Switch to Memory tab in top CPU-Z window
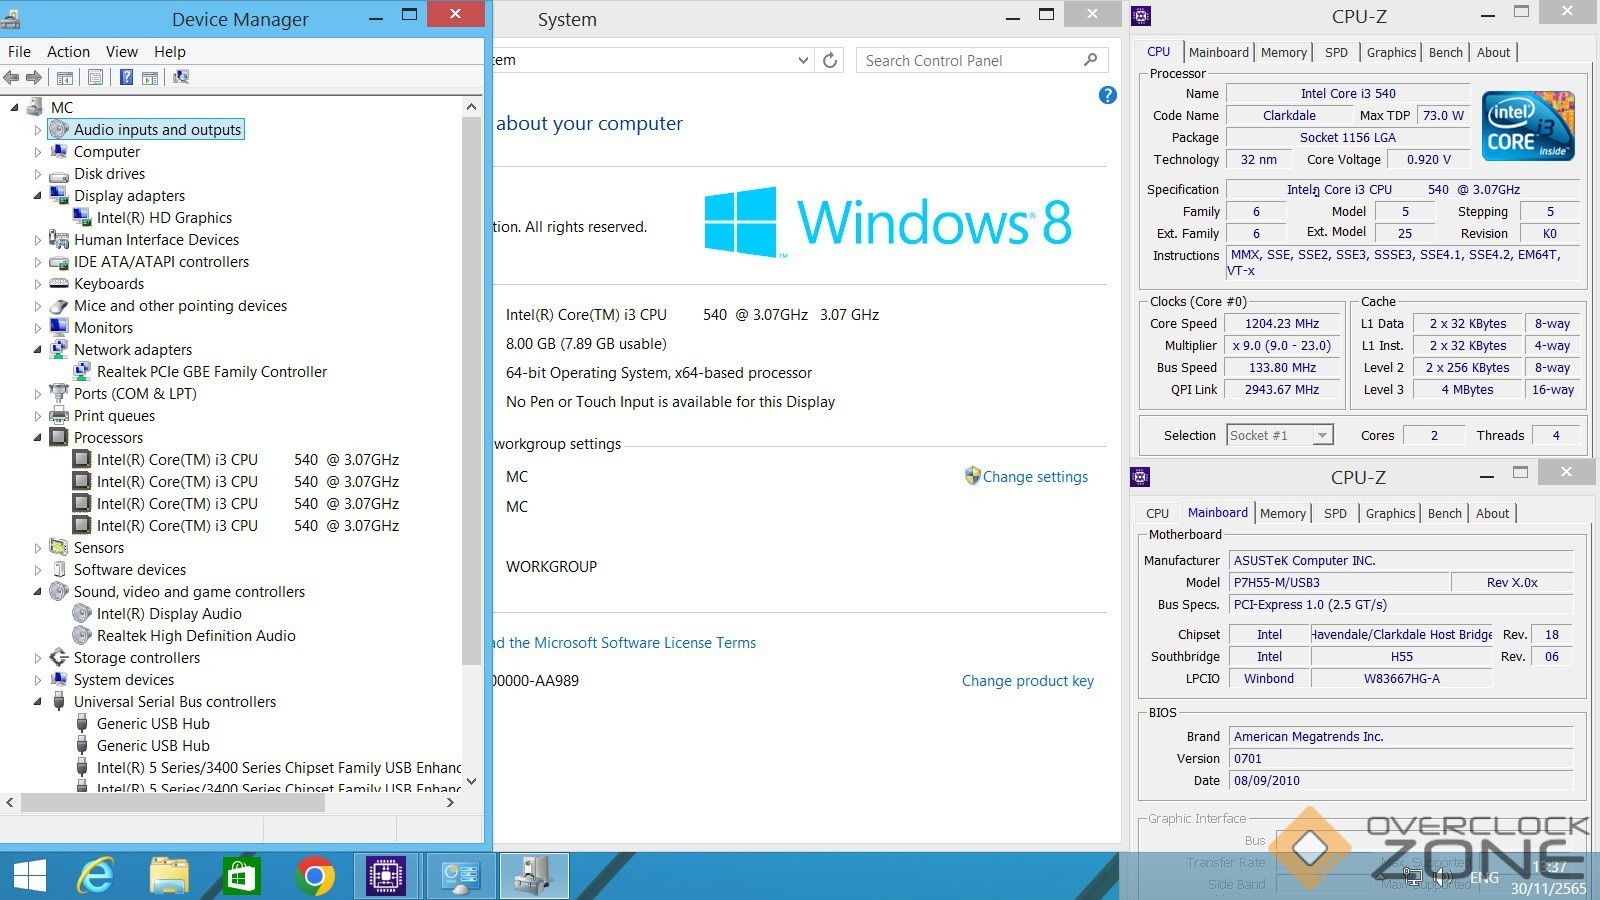Viewport: 1600px width, 900px height. [x=1283, y=53]
